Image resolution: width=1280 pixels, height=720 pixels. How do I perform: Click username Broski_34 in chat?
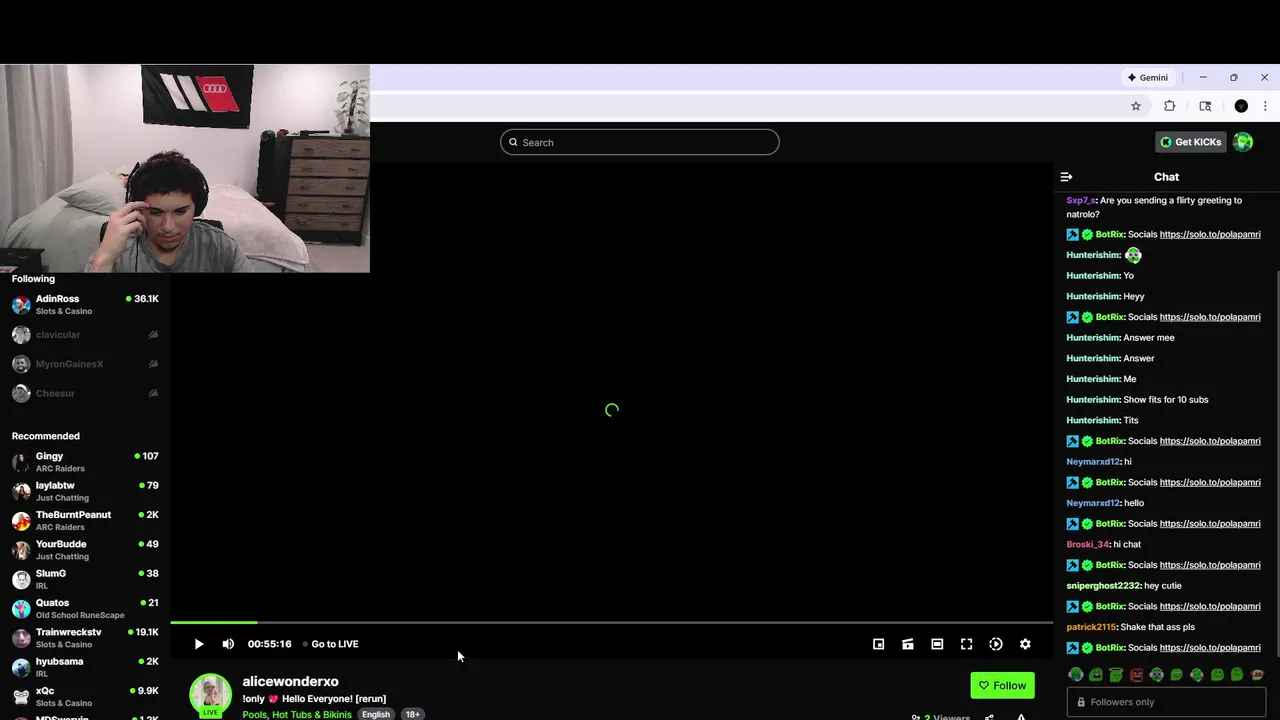coord(1088,544)
